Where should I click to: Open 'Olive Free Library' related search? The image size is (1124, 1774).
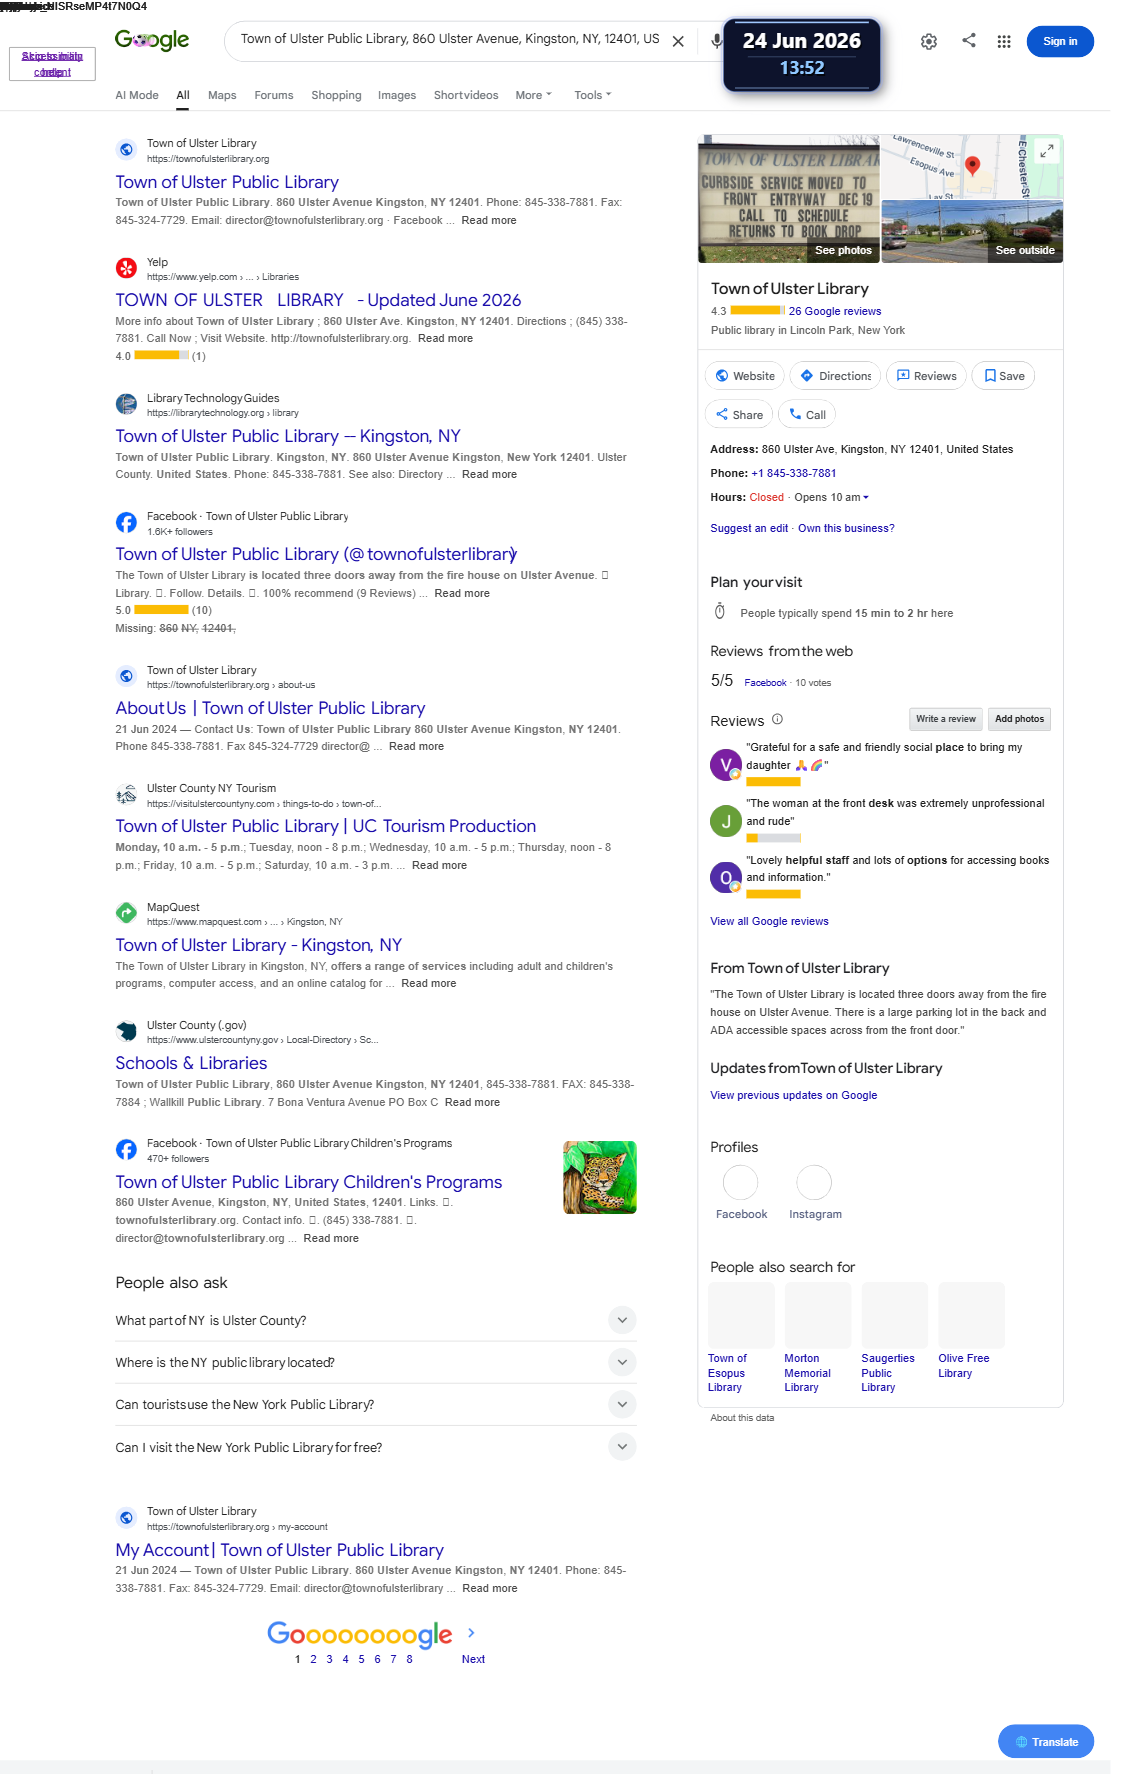pyautogui.click(x=970, y=1331)
